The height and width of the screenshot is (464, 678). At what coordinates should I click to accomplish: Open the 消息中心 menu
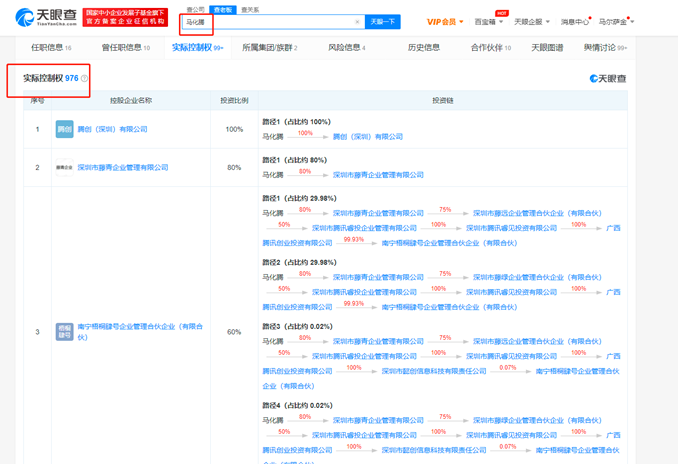tap(575, 22)
